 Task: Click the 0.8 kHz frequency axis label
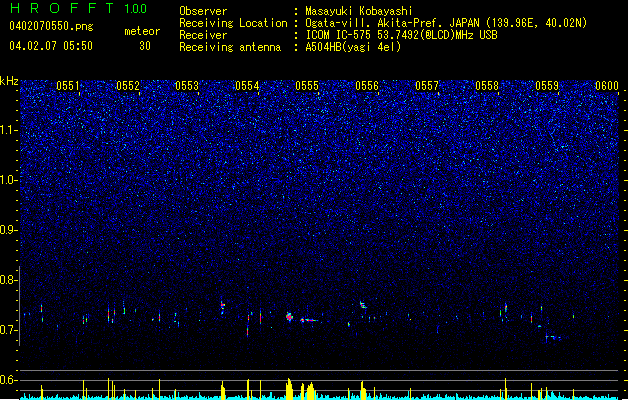(9, 280)
